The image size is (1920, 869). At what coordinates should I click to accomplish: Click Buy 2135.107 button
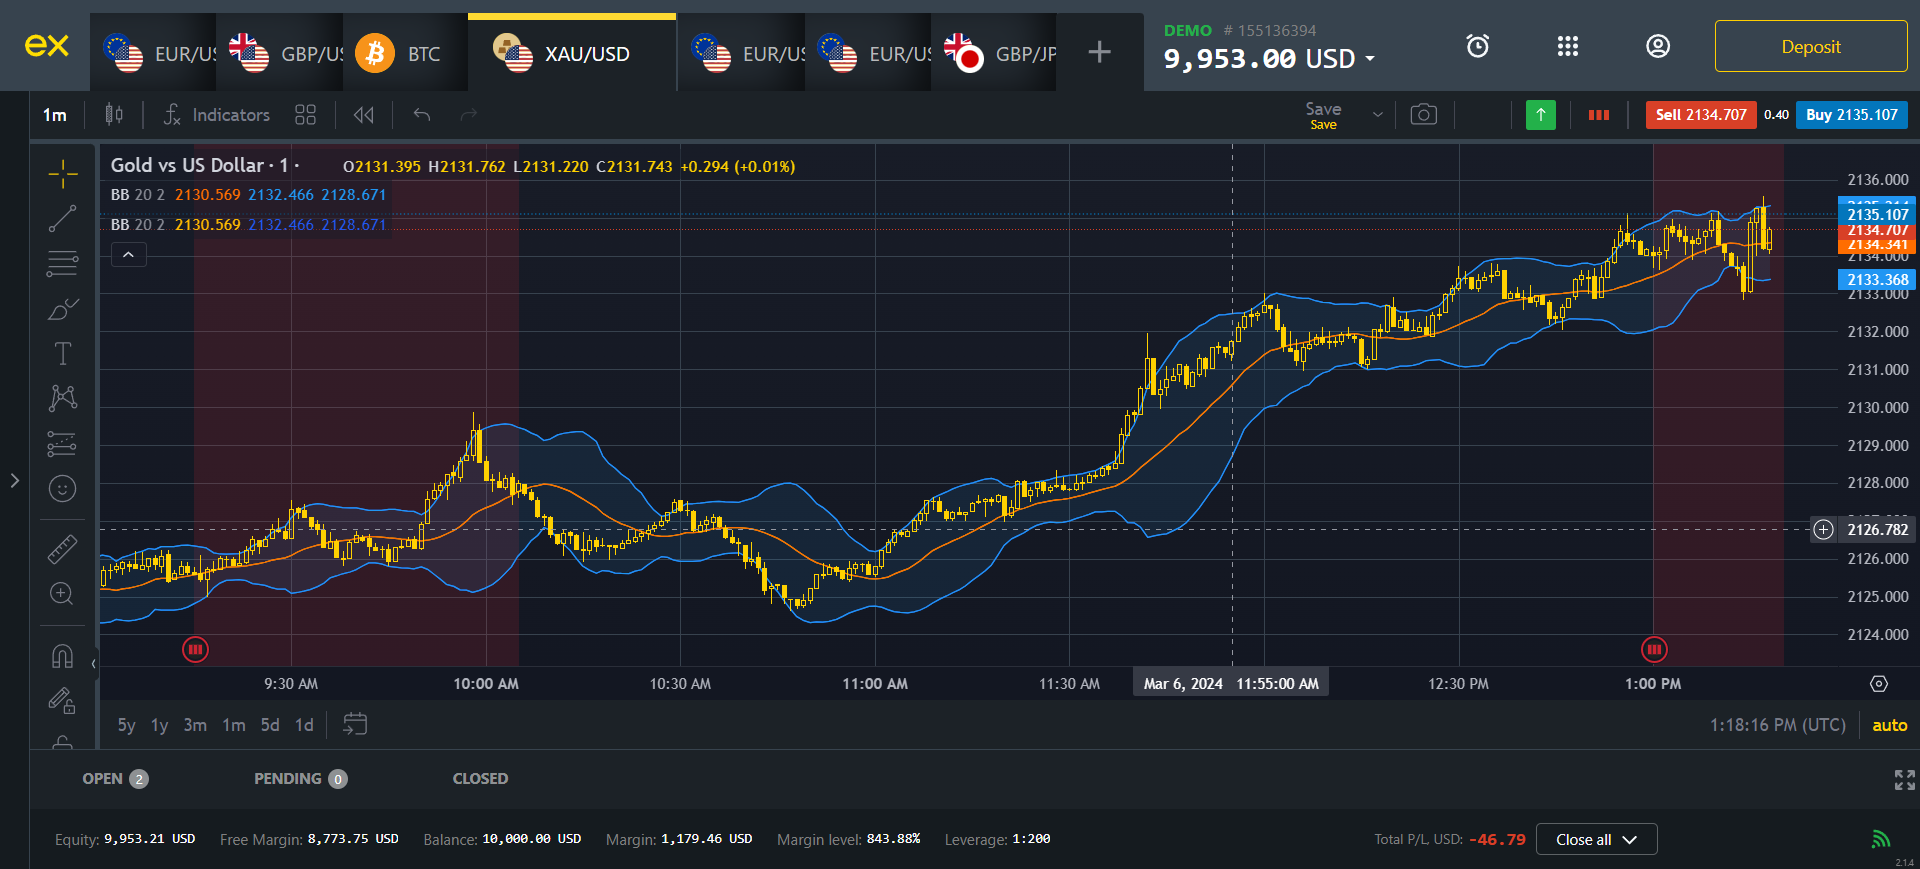(x=1852, y=115)
